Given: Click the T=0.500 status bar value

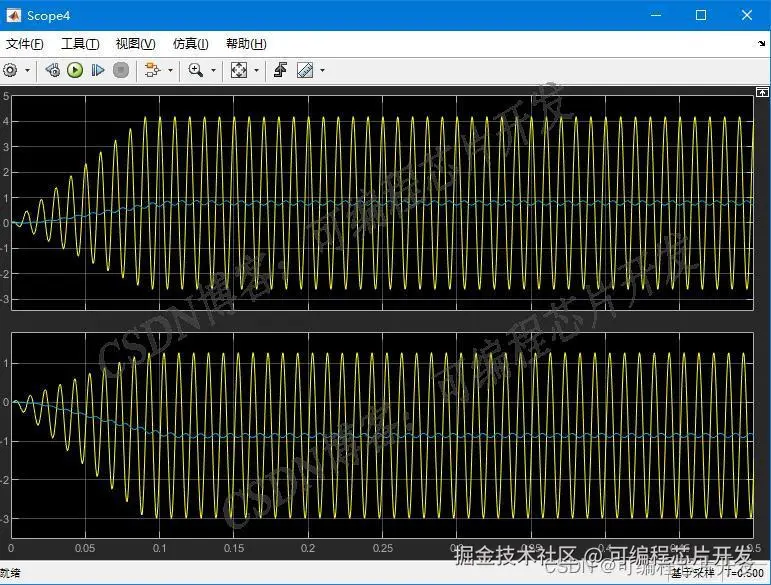Looking at the screenshot, I should coord(746,573).
